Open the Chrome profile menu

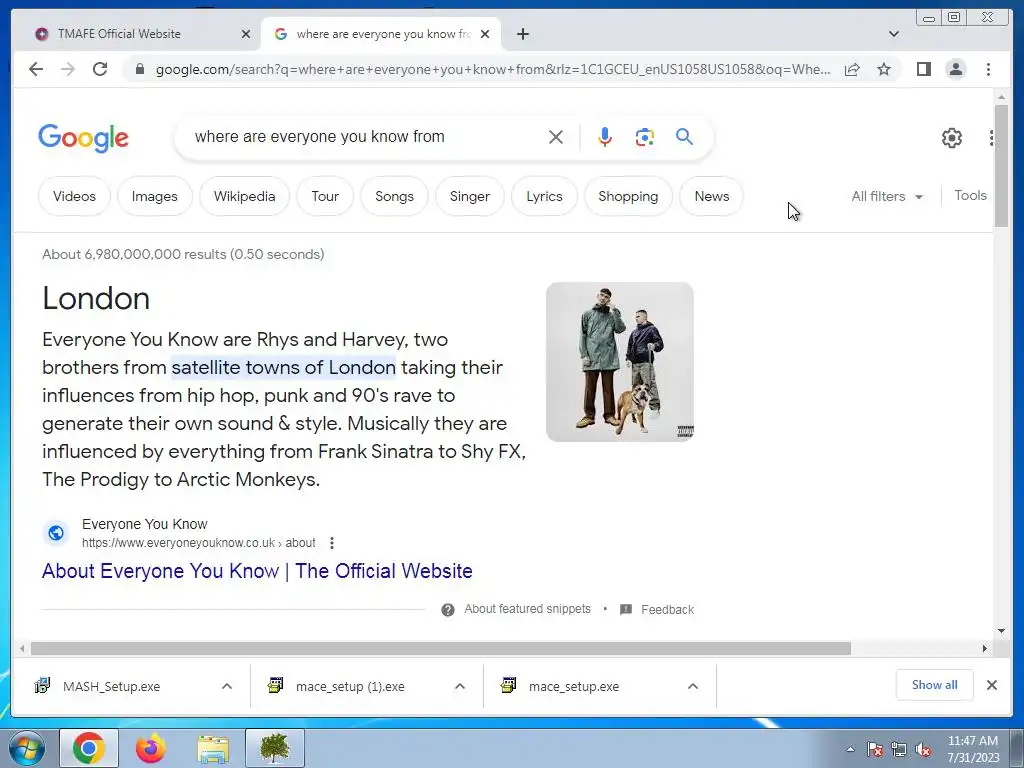point(955,69)
